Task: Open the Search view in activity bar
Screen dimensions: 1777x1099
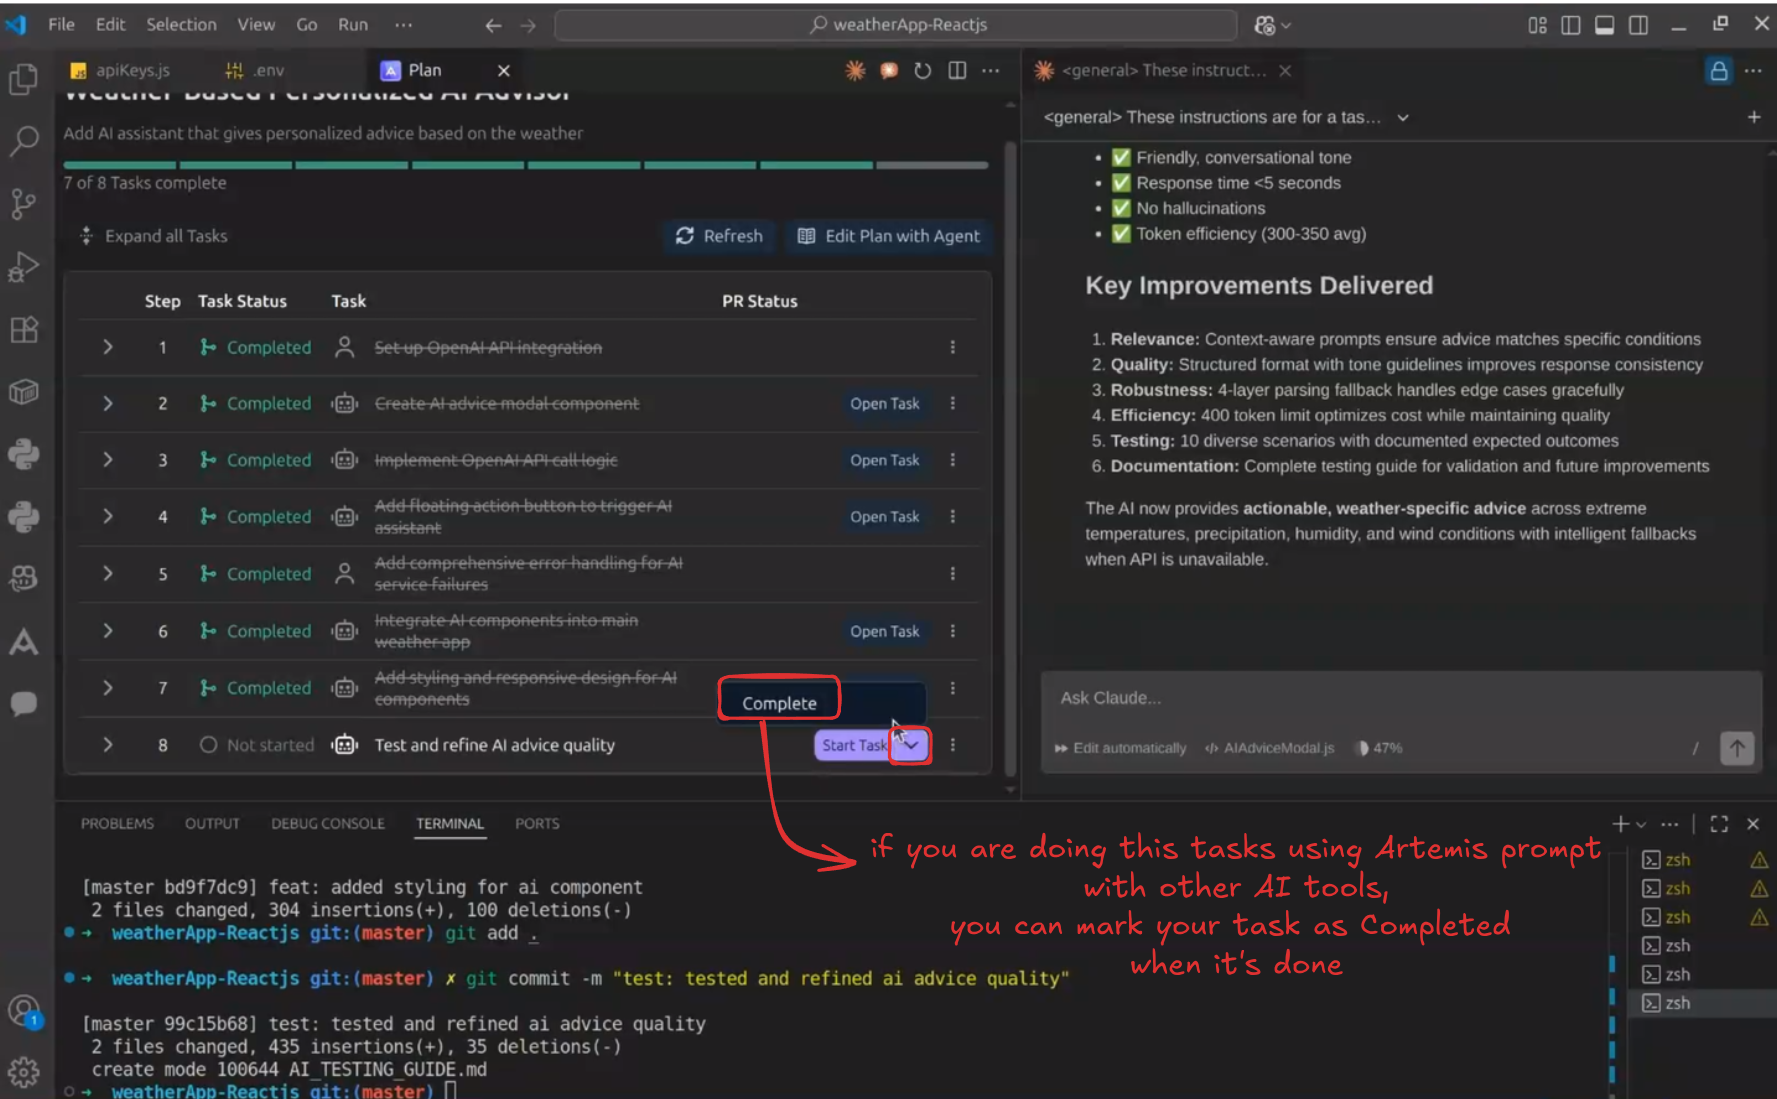Action: [24, 141]
